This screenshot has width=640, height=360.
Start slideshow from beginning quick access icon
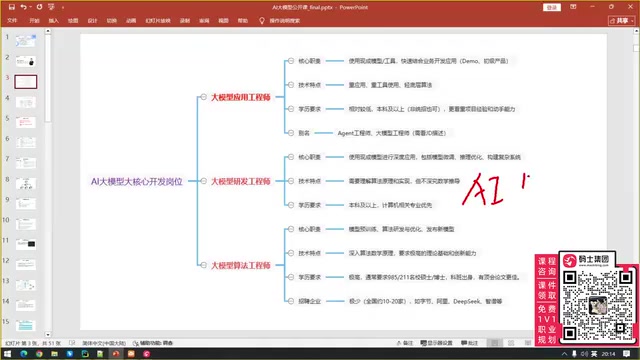coord(51,7)
